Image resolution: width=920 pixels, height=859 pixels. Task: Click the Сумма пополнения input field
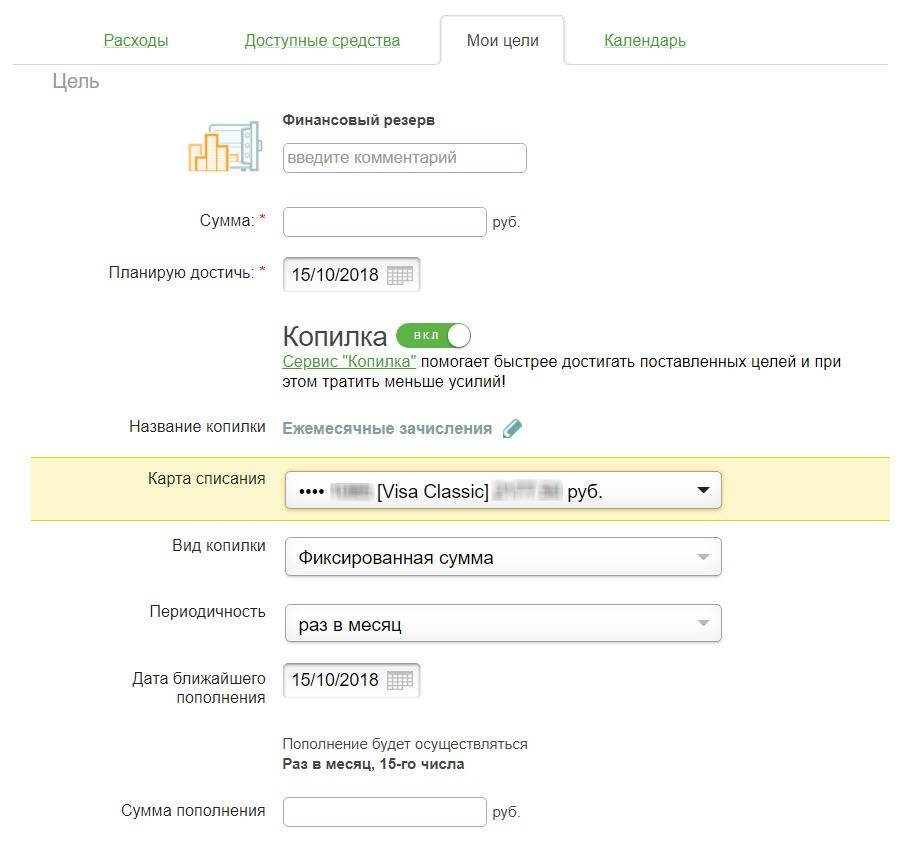tap(385, 812)
